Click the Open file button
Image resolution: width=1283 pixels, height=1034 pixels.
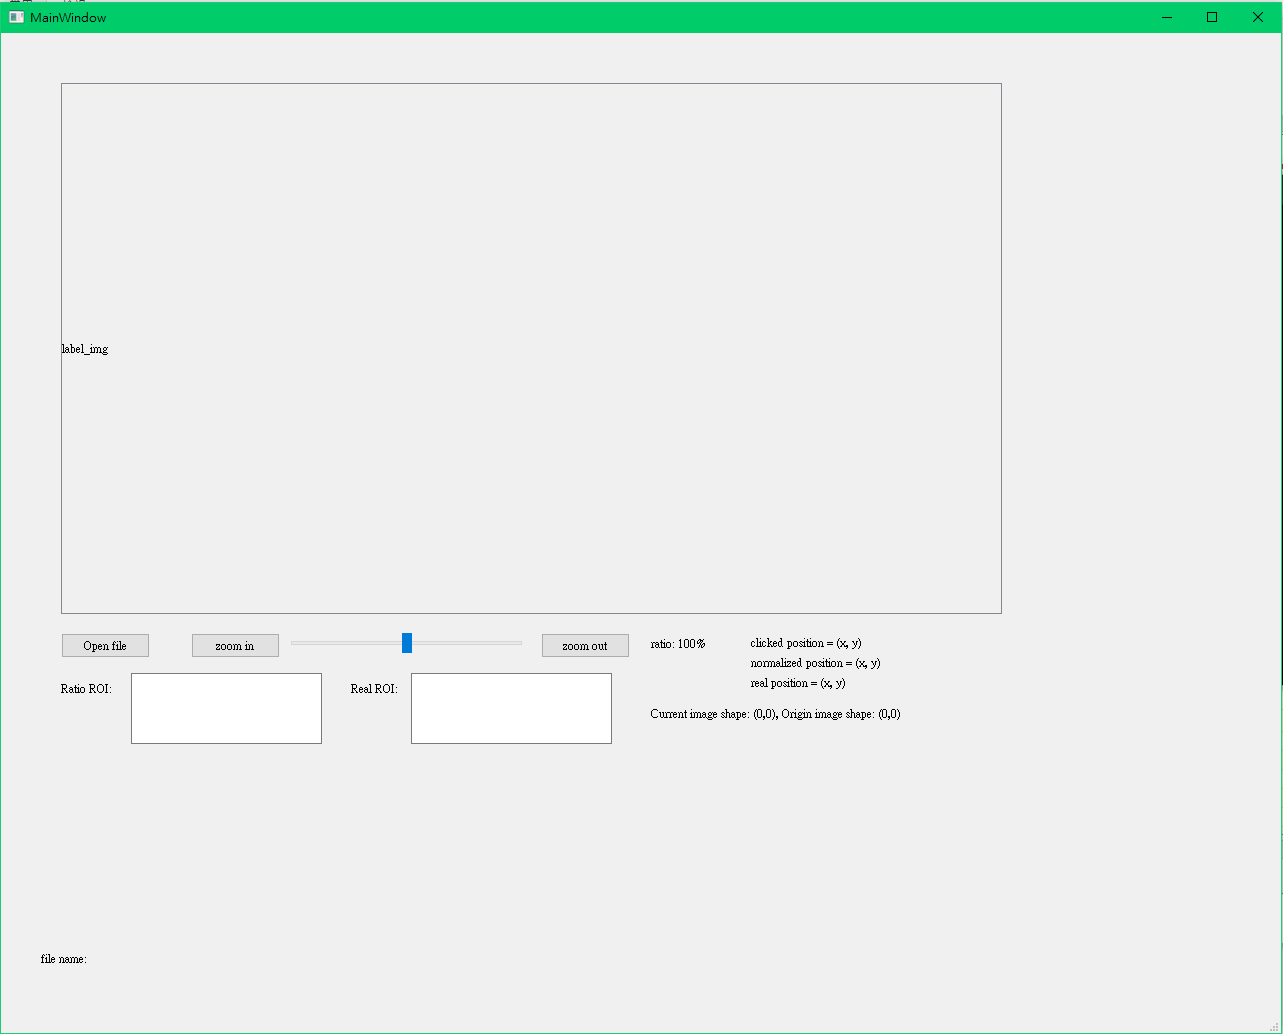[x=105, y=646]
